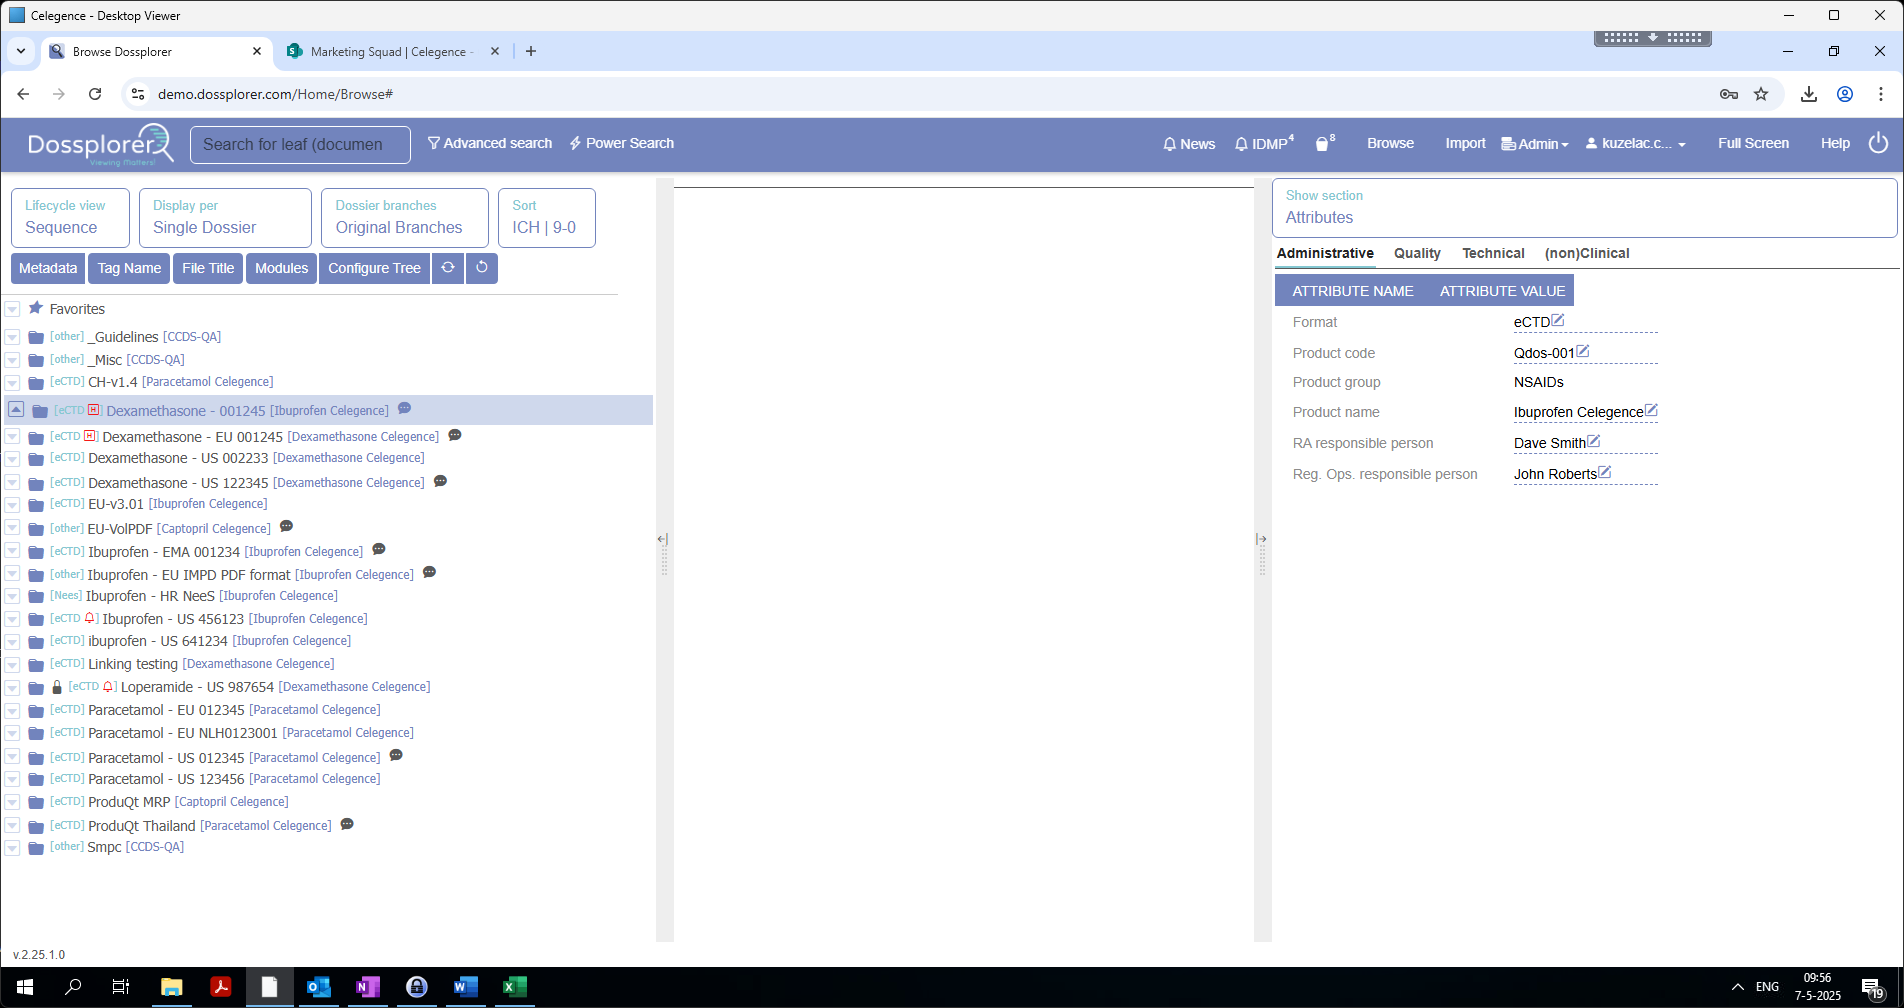Open comments on Ibuprofen - EU IMPD PDF format

coord(429,572)
